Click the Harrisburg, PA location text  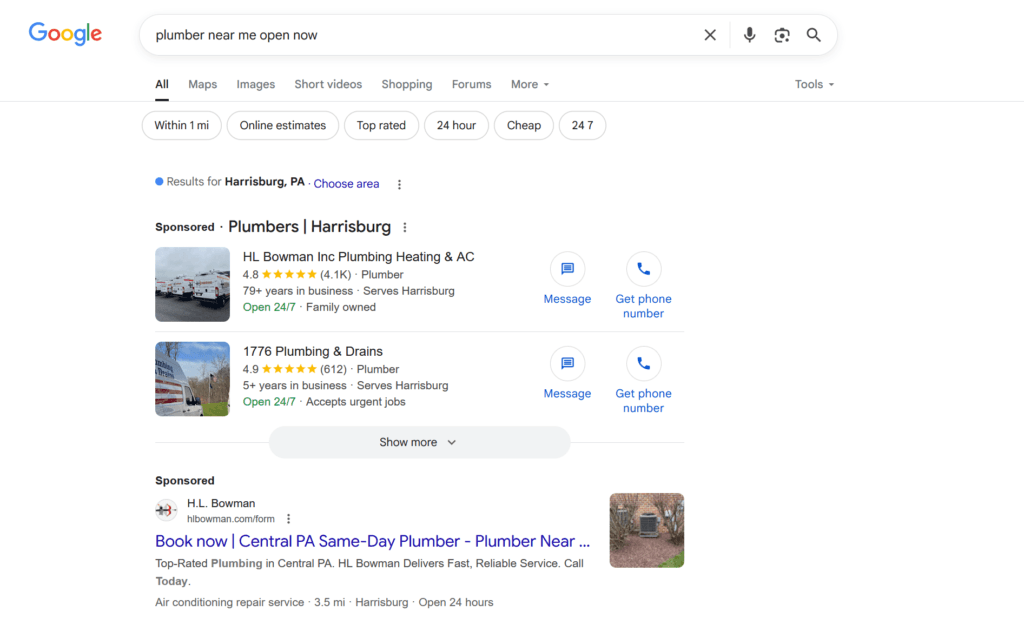tap(264, 182)
